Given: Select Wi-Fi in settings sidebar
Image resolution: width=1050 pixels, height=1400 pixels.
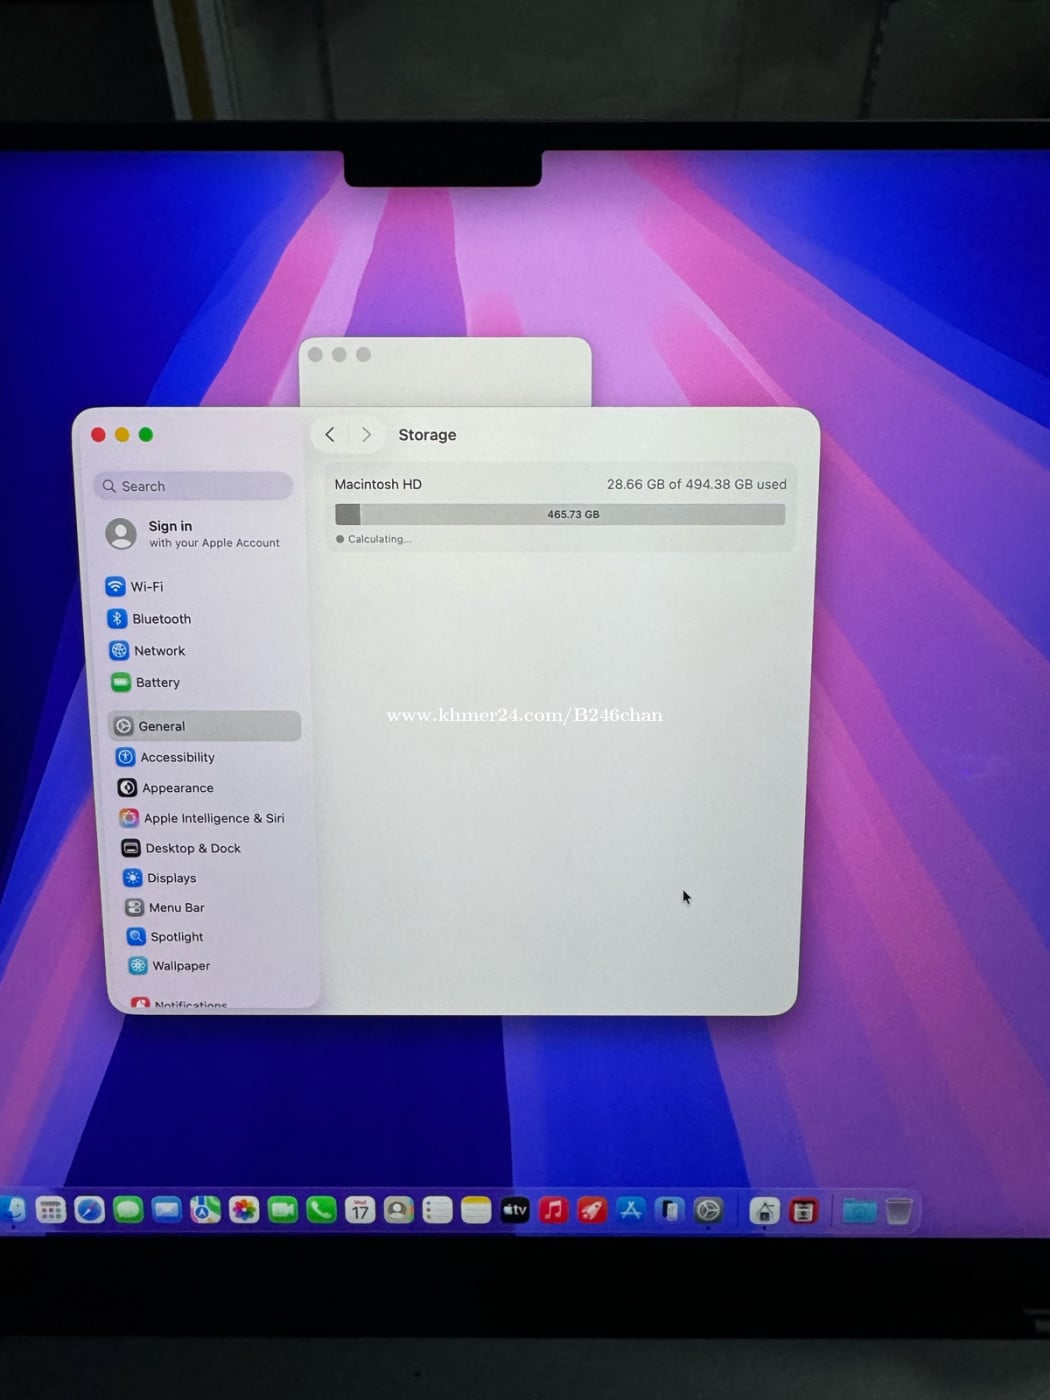Looking at the screenshot, I should pyautogui.click(x=146, y=587).
